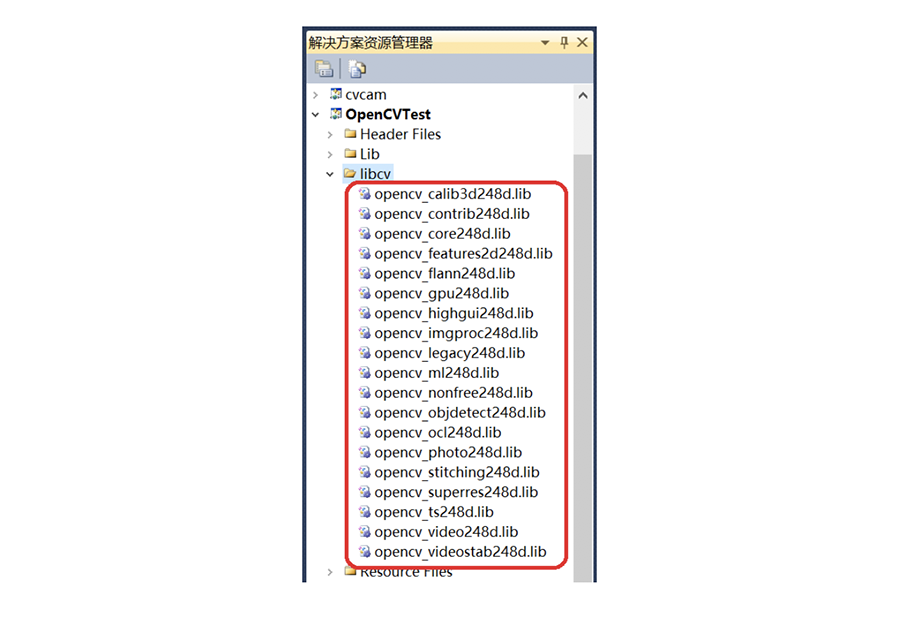Click the opencv_features2d248d.lib file icon
Screen dimensions: 924x622
click(x=365, y=254)
